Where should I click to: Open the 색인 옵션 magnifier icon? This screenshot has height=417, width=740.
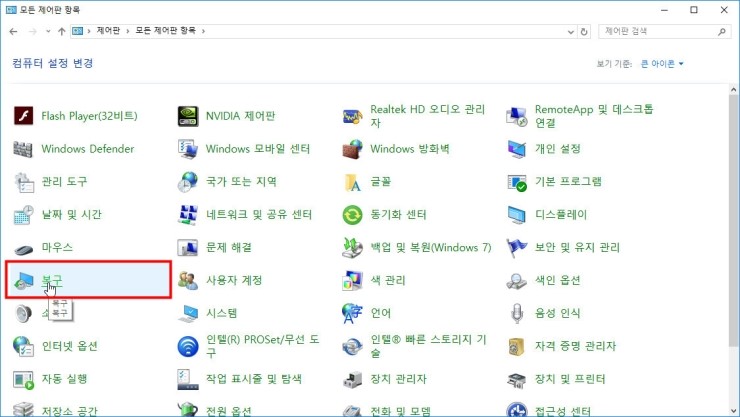tap(516, 281)
